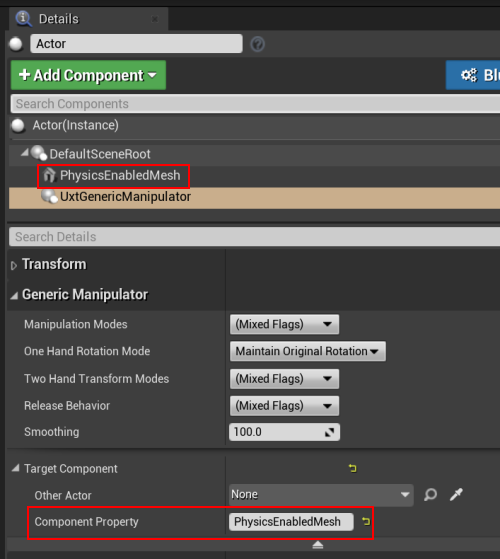Click the Add Component button
Screen dimensions: 500x559
point(88,75)
